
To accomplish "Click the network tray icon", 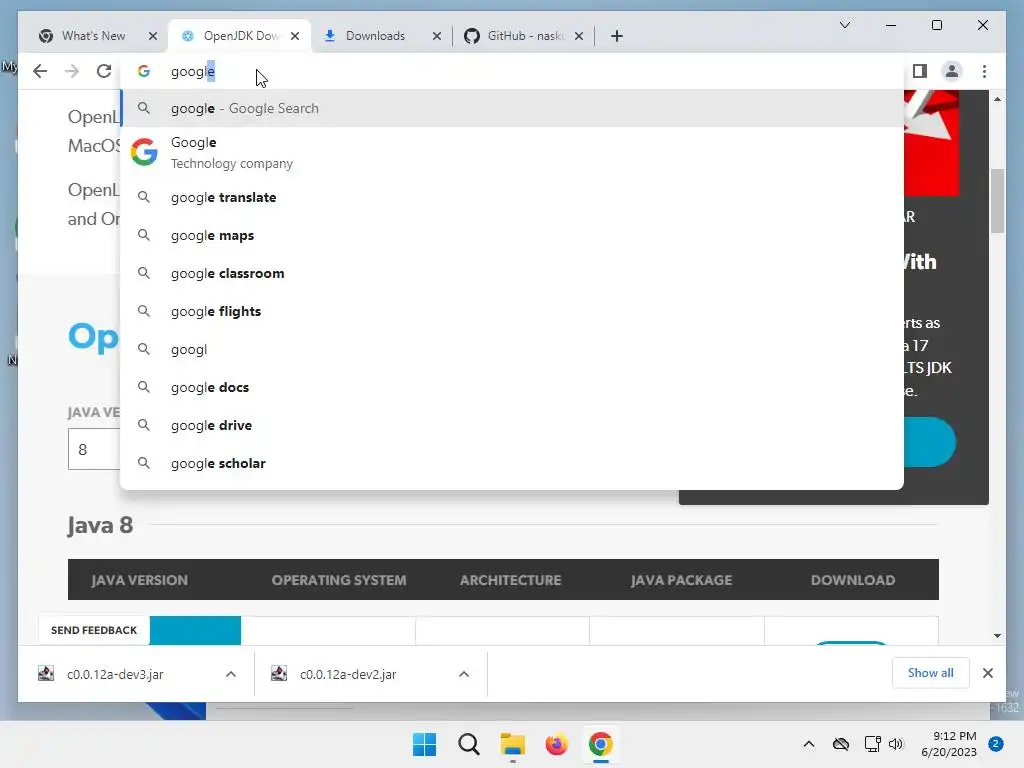I will [872, 744].
